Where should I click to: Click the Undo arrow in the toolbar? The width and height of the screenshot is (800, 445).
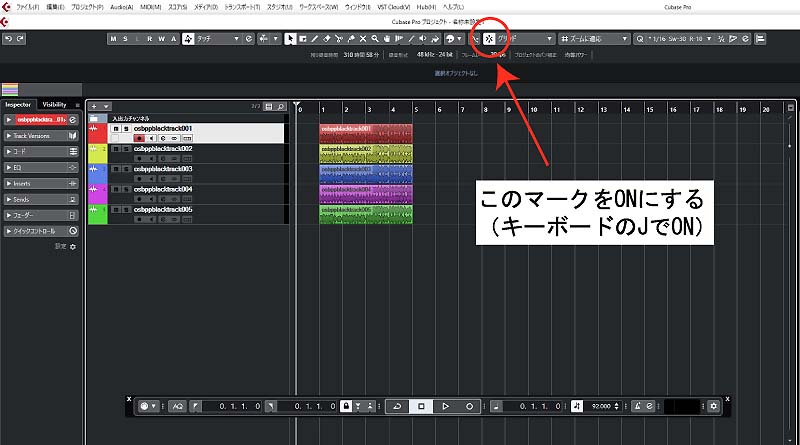[x=9, y=39]
